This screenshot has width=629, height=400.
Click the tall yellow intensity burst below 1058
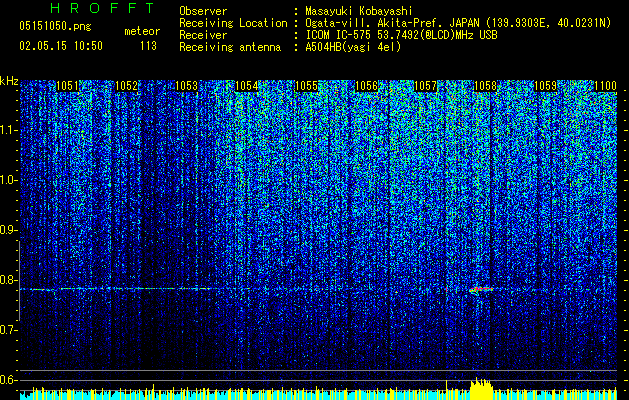pos(481,388)
